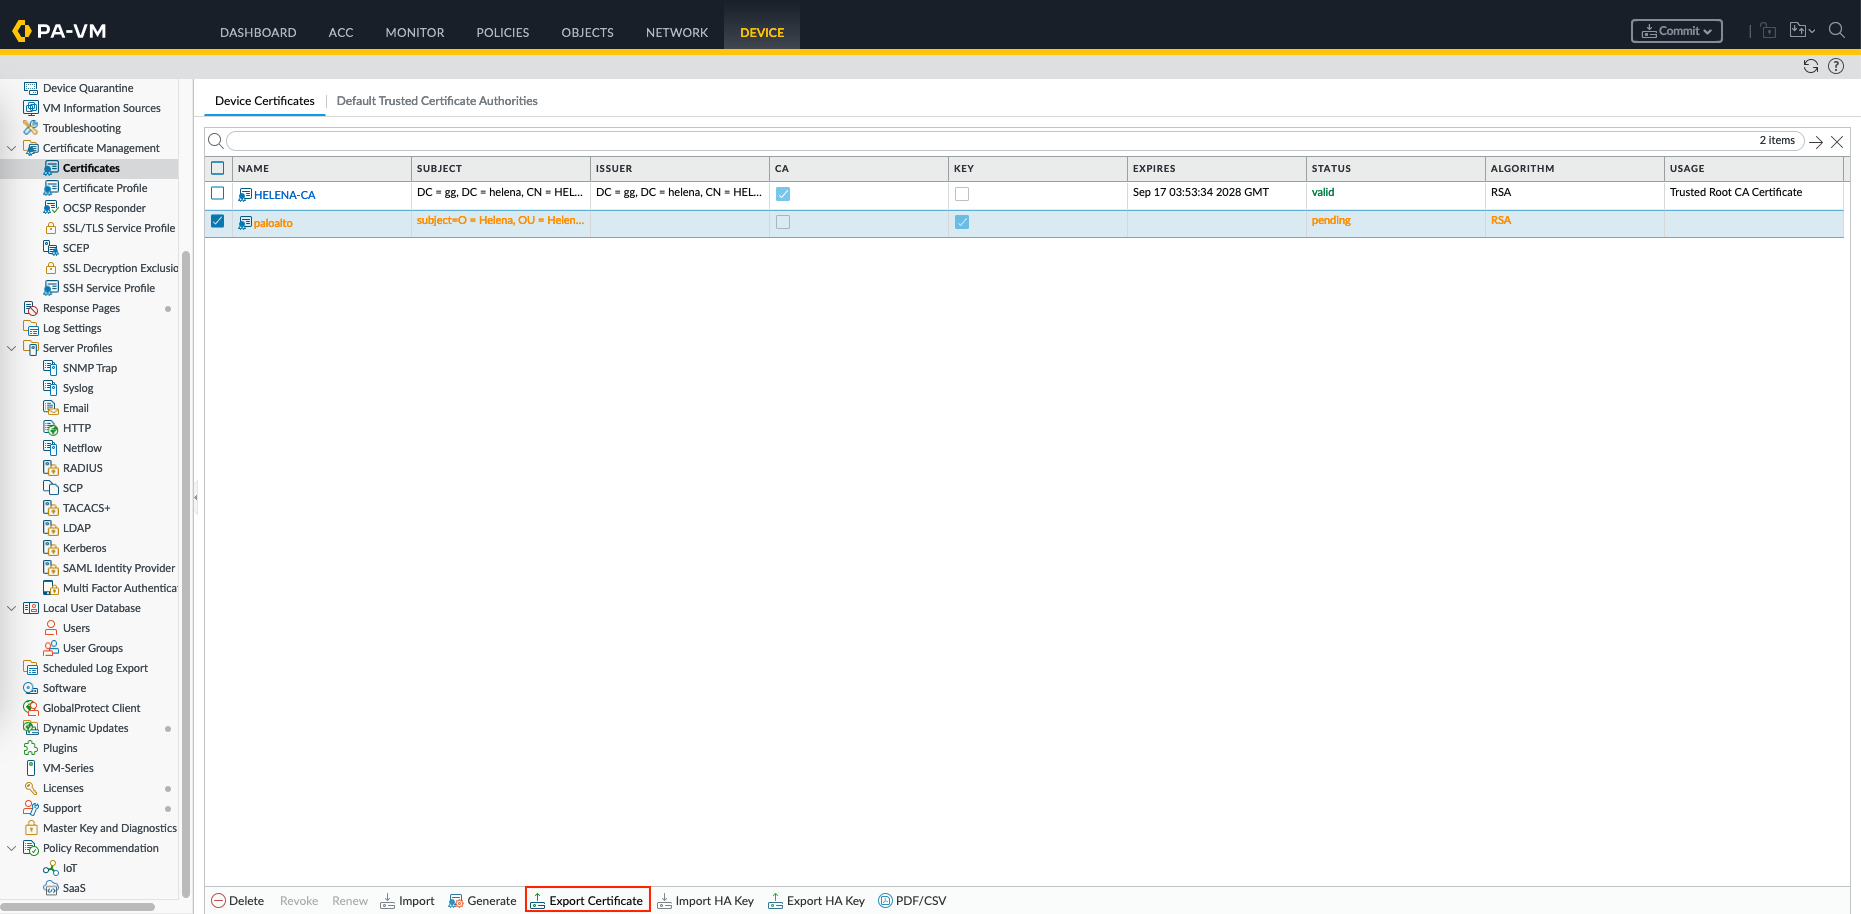Open the POLICIES menu tab
Viewport: 1861px width, 914px height.
(502, 32)
